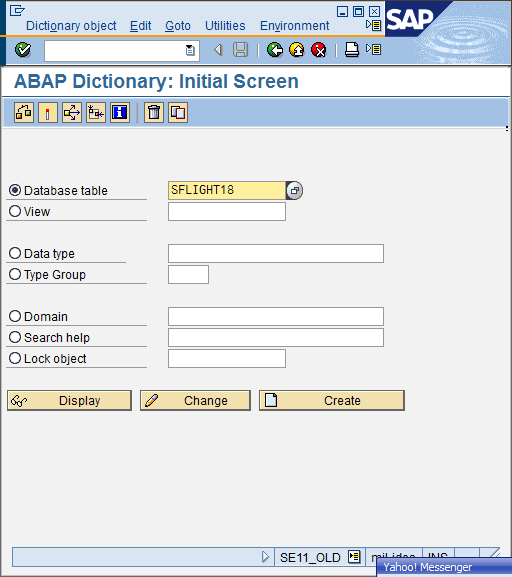The height and width of the screenshot is (577, 512).
Task: Minimize the SAP window
Action: (x=342, y=11)
